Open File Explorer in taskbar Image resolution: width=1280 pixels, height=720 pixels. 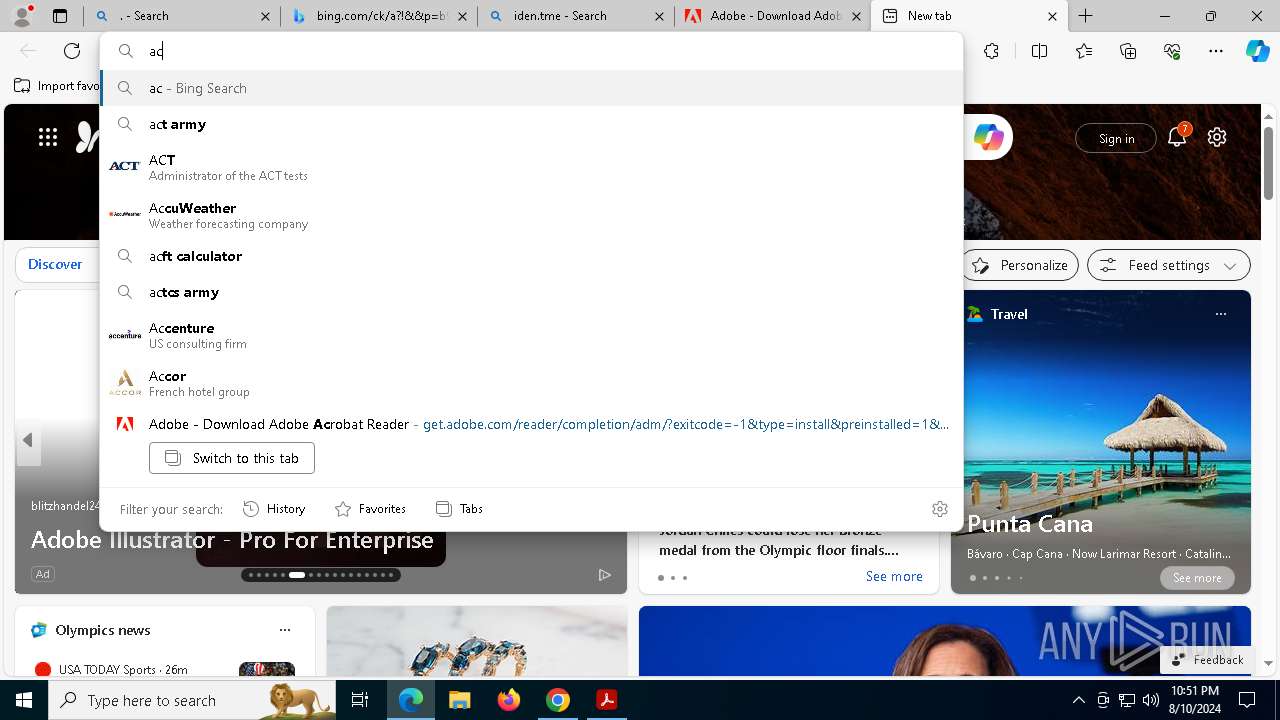(x=459, y=700)
